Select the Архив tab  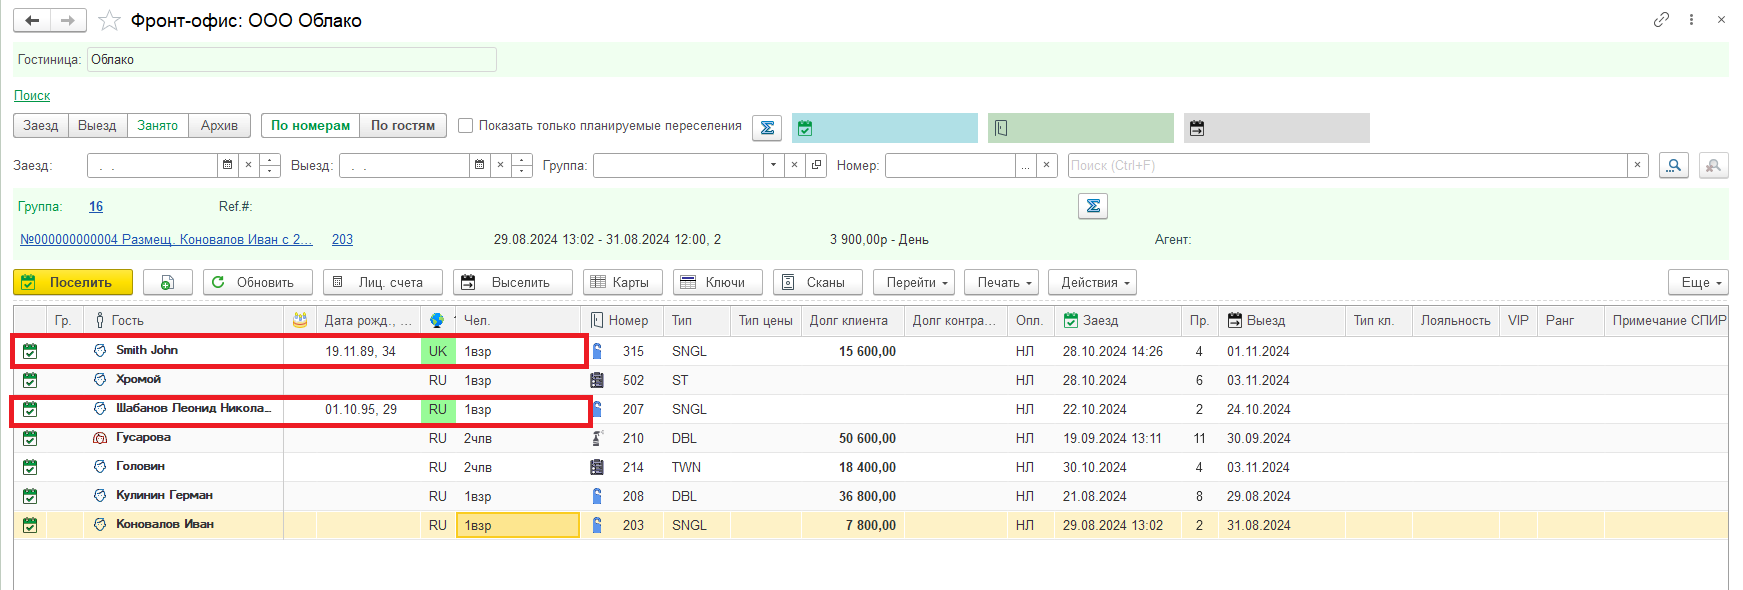[219, 126]
